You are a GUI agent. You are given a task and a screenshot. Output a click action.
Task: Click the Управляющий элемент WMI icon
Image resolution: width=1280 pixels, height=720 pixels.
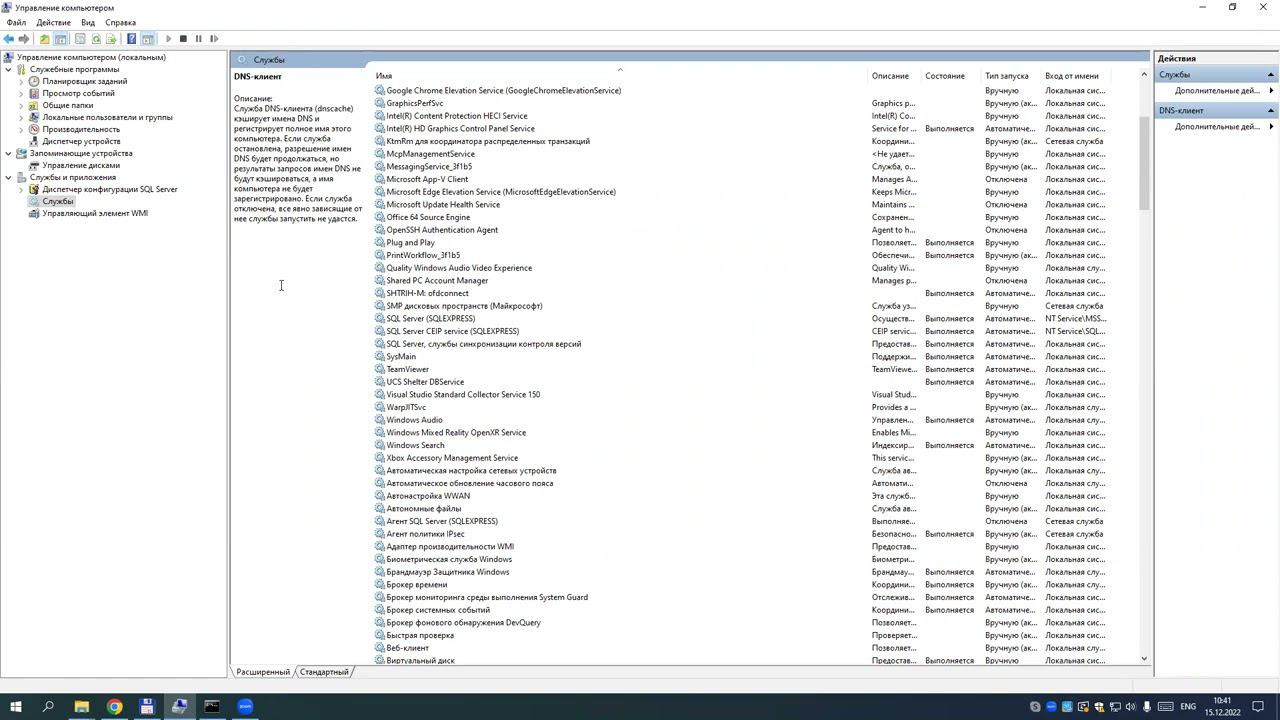click(34, 213)
